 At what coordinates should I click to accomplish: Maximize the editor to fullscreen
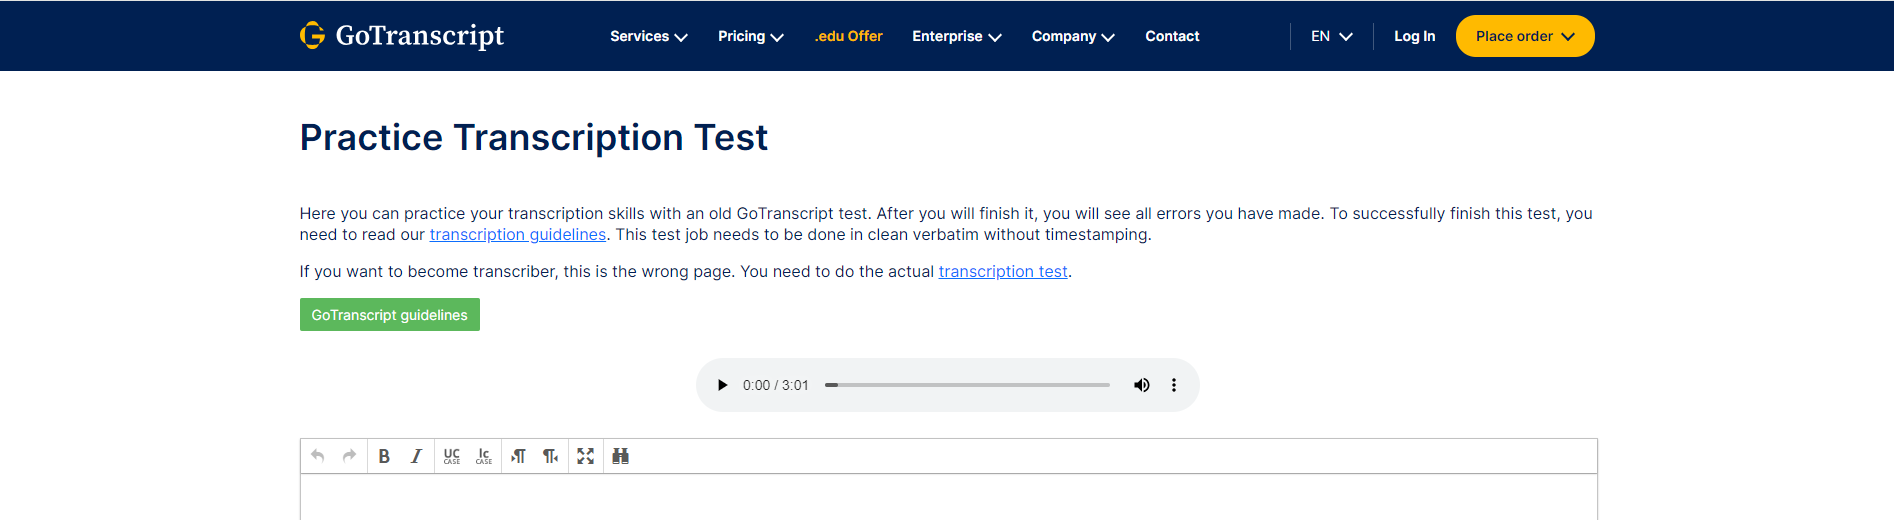(x=586, y=456)
